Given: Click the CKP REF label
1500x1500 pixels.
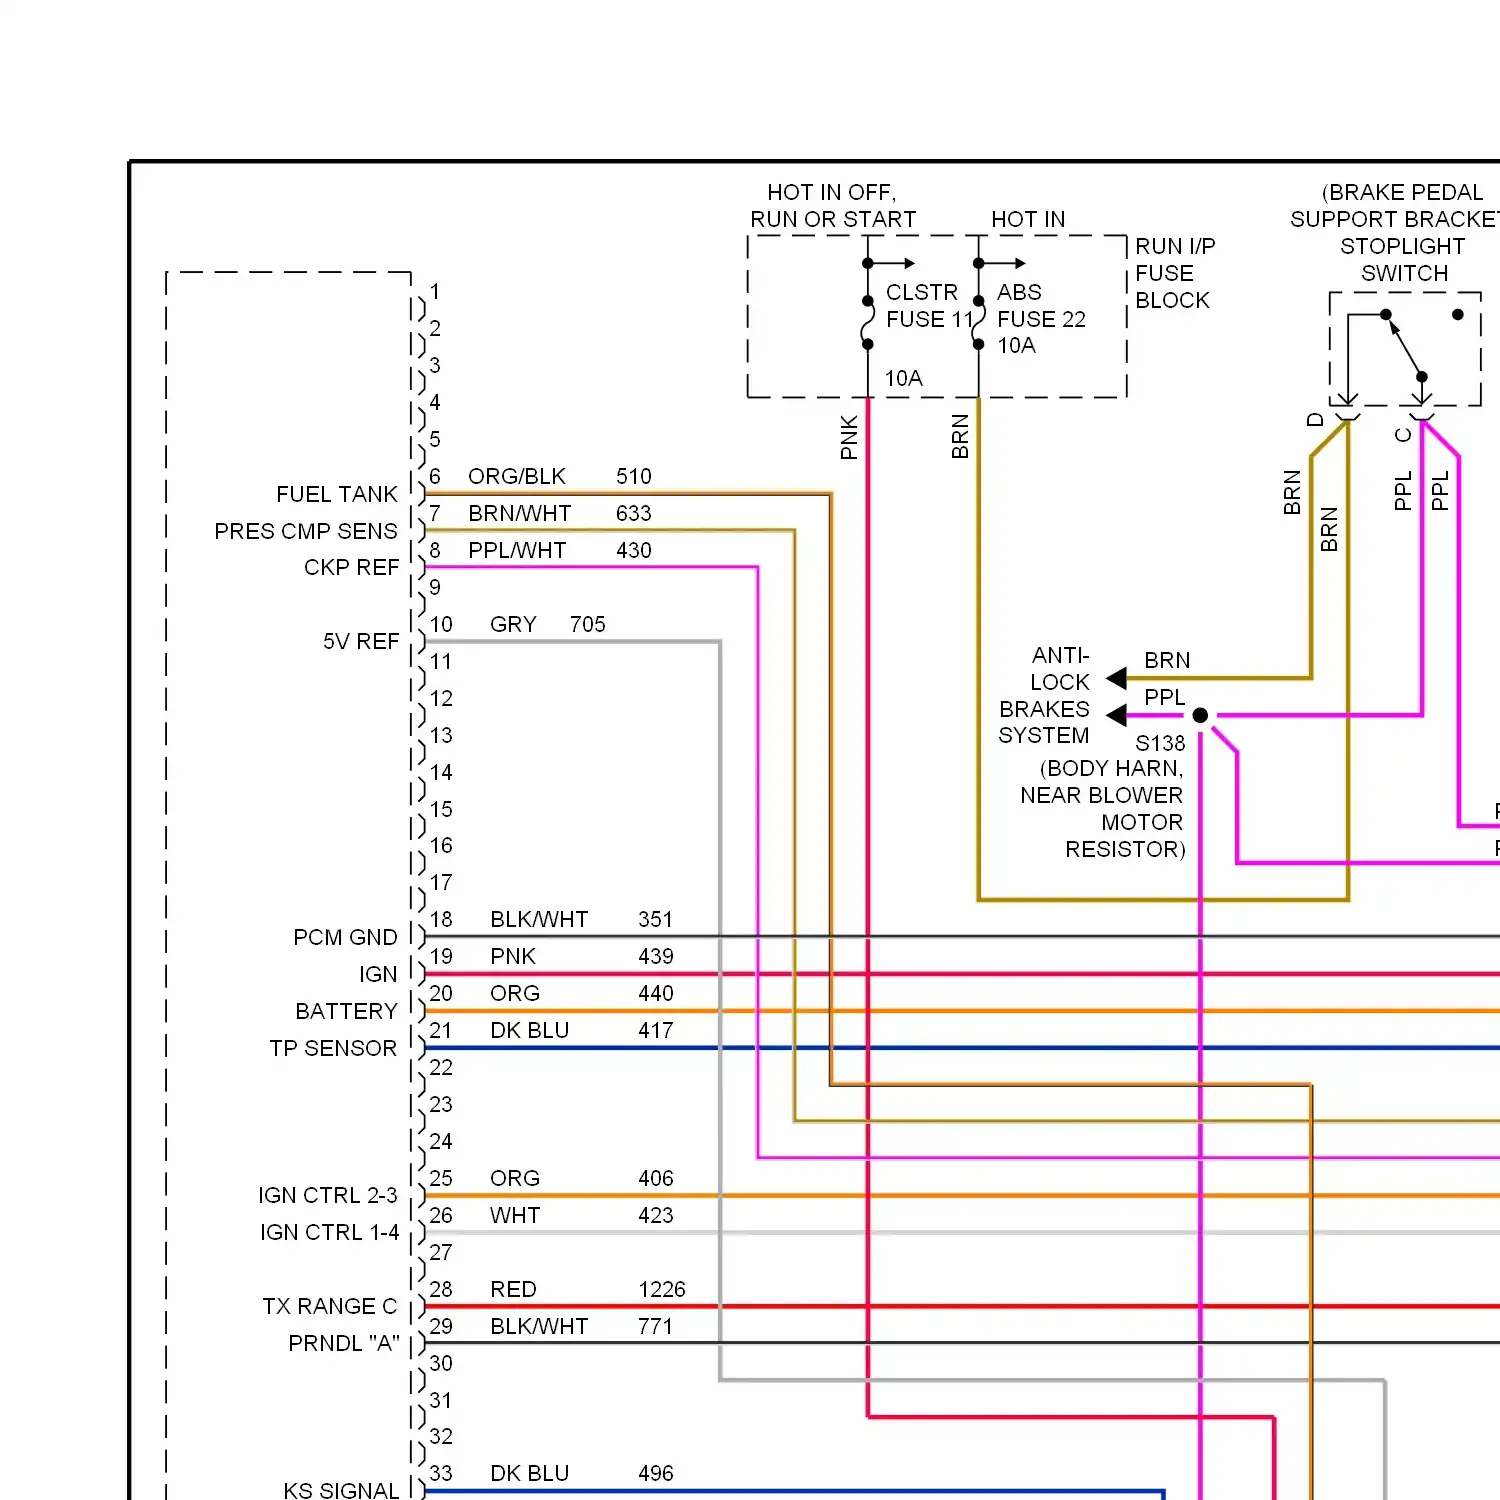Looking at the screenshot, I should (351, 567).
